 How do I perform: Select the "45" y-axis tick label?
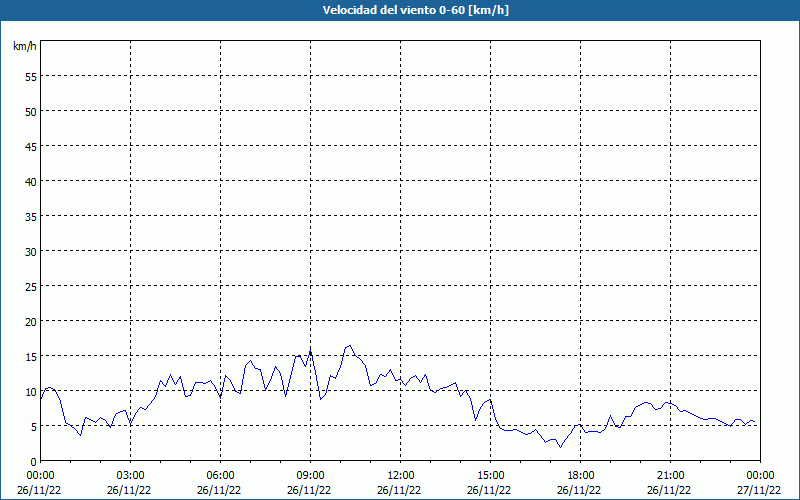[31, 146]
